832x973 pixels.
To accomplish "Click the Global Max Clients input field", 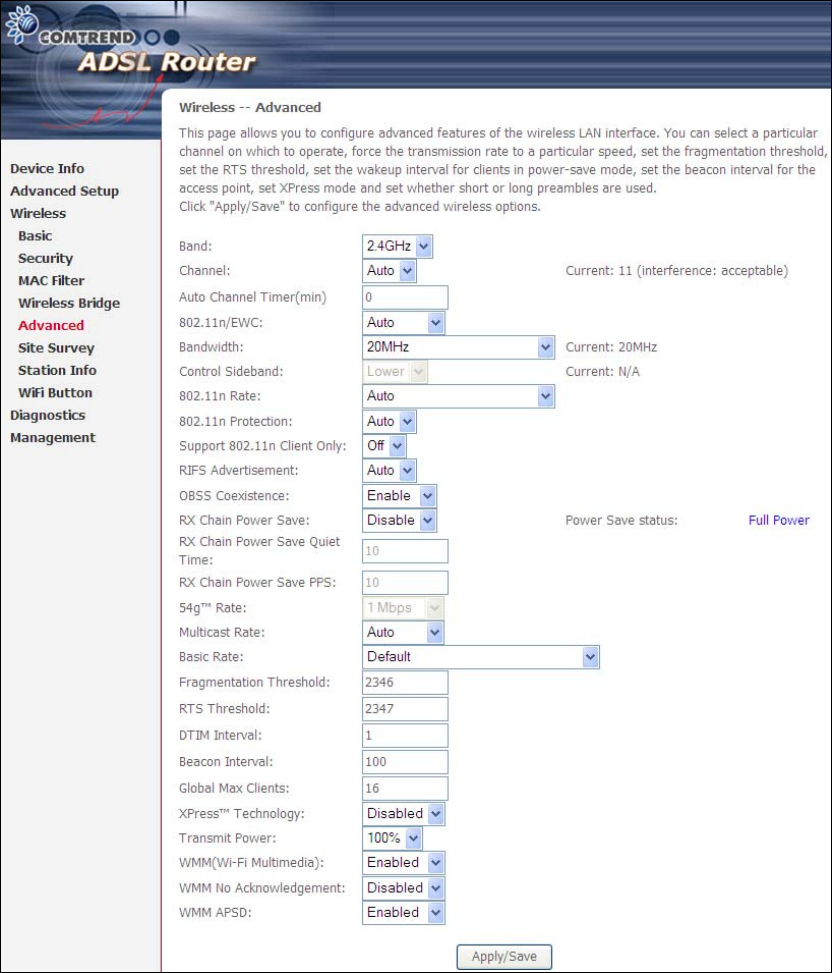I will point(405,789).
